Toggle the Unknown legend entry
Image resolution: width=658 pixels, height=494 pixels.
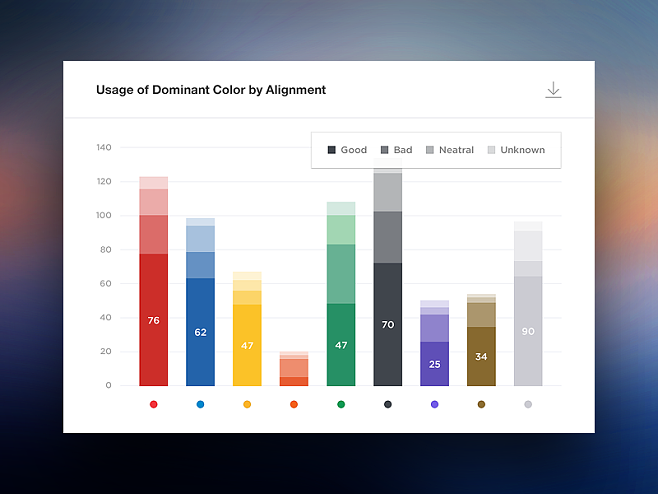click(x=516, y=150)
